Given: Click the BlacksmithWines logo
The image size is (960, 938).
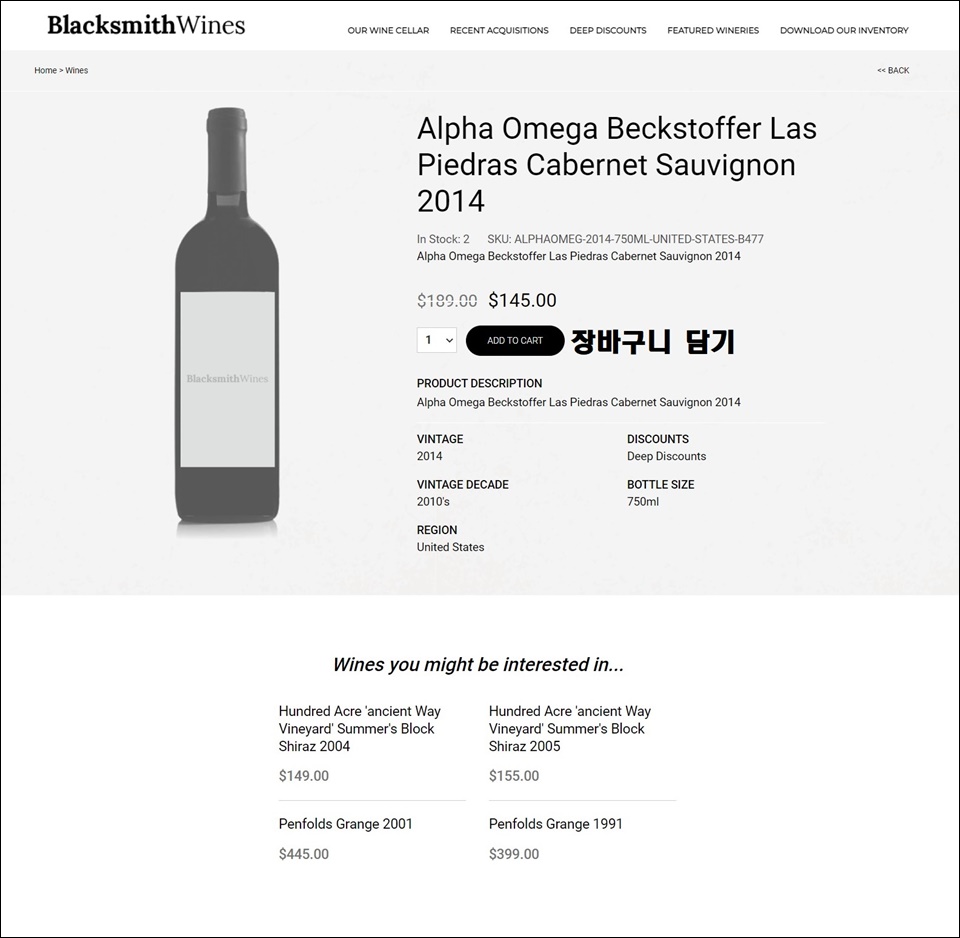Looking at the screenshot, I should 146,25.
